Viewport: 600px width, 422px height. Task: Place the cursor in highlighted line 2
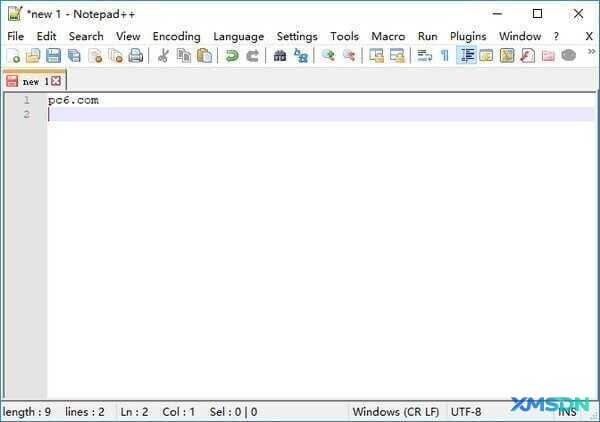pyautogui.click(x=321, y=114)
